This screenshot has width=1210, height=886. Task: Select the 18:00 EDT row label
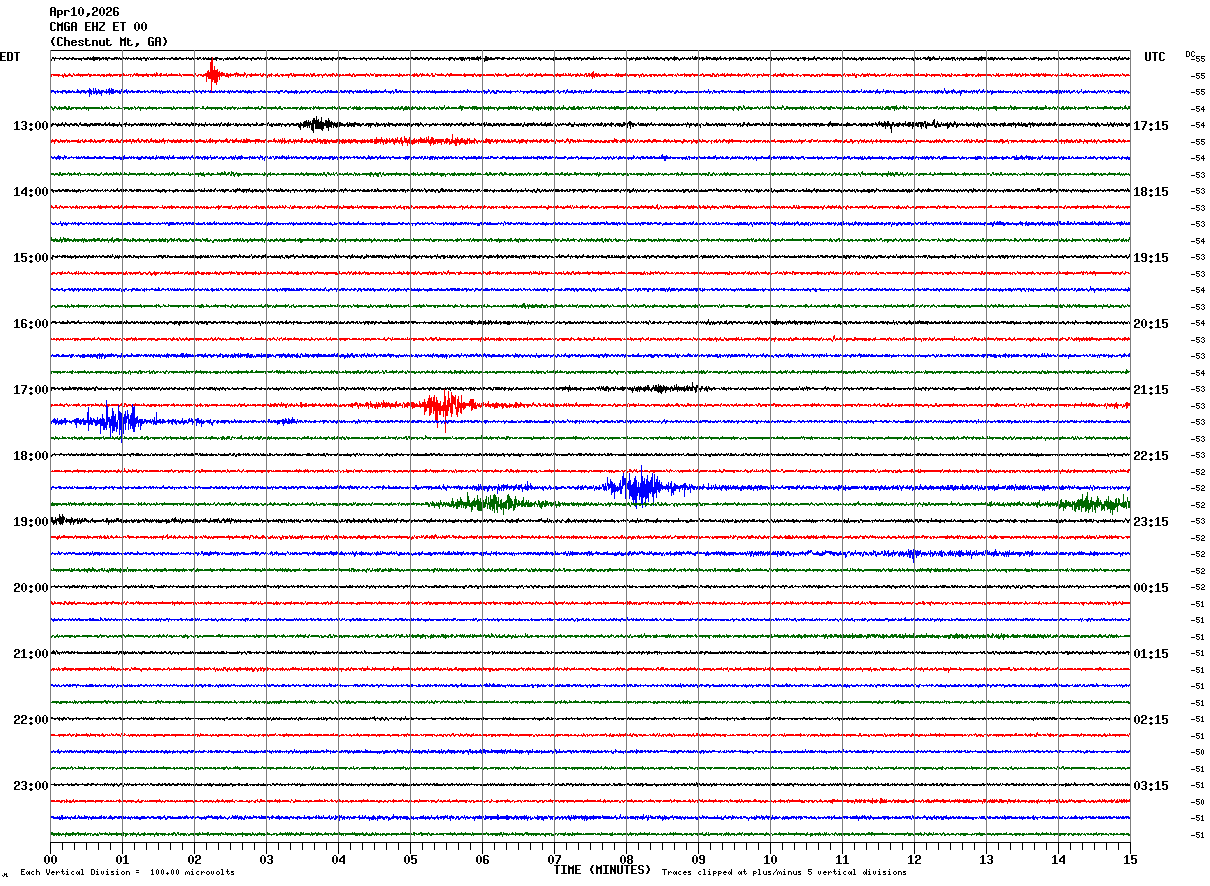point(30,456)
